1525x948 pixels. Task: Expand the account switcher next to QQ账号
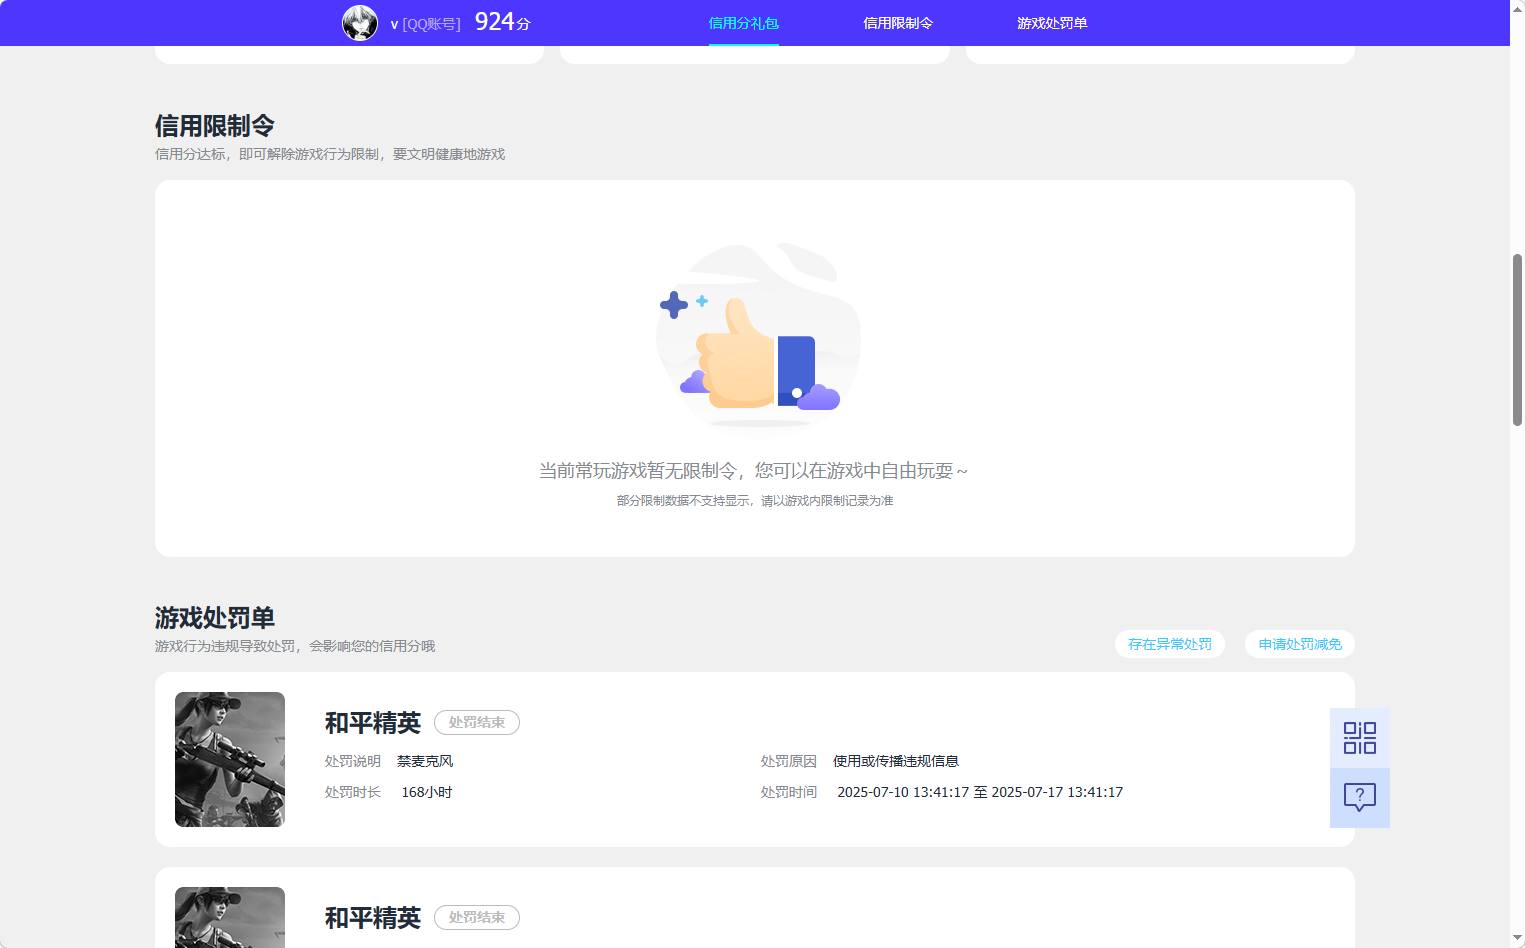(x=424, y=22)
